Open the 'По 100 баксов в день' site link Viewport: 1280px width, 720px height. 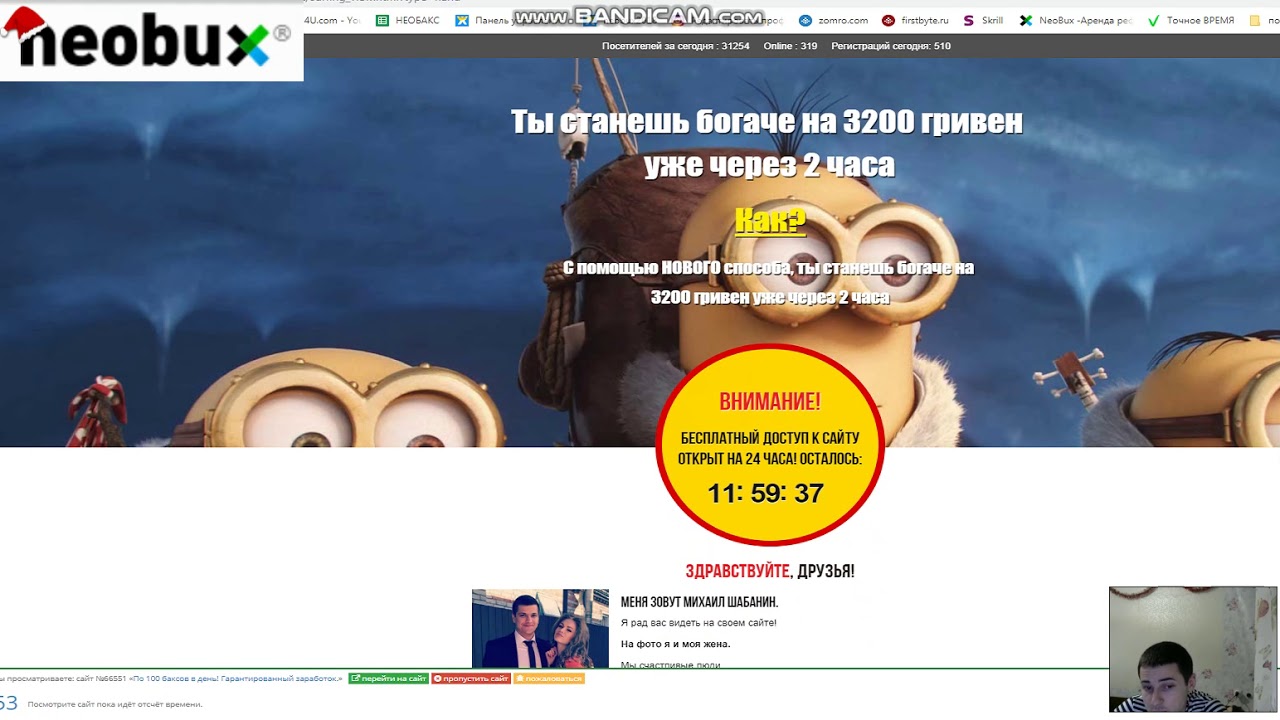click(x=235, y=678)
